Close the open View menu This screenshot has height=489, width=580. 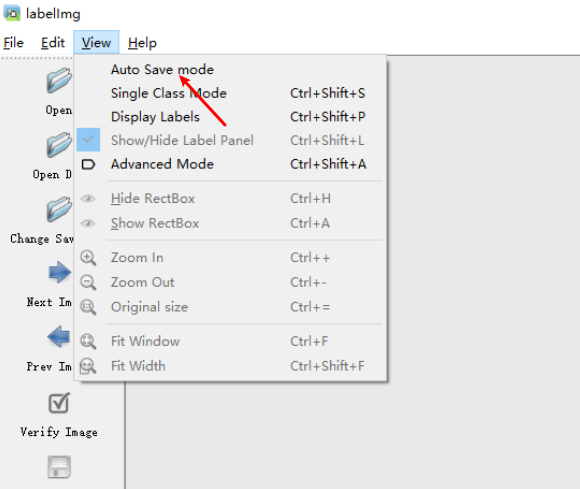96,43
